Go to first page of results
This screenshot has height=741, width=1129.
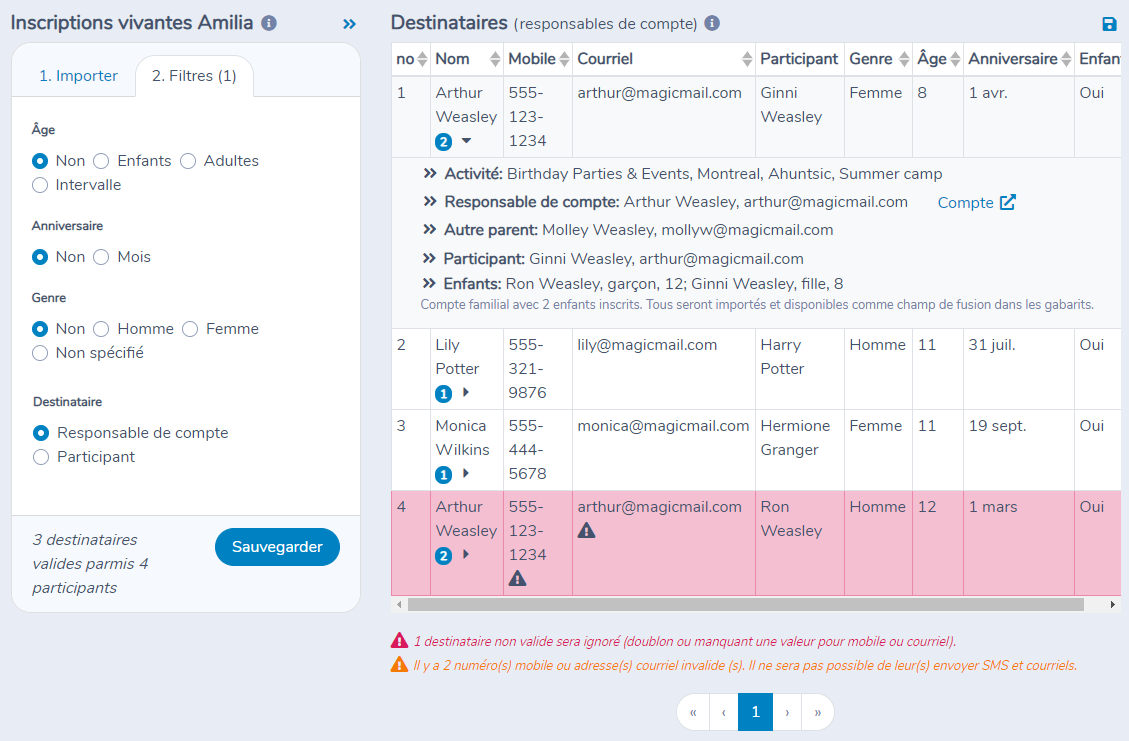[x=693, y=712]
